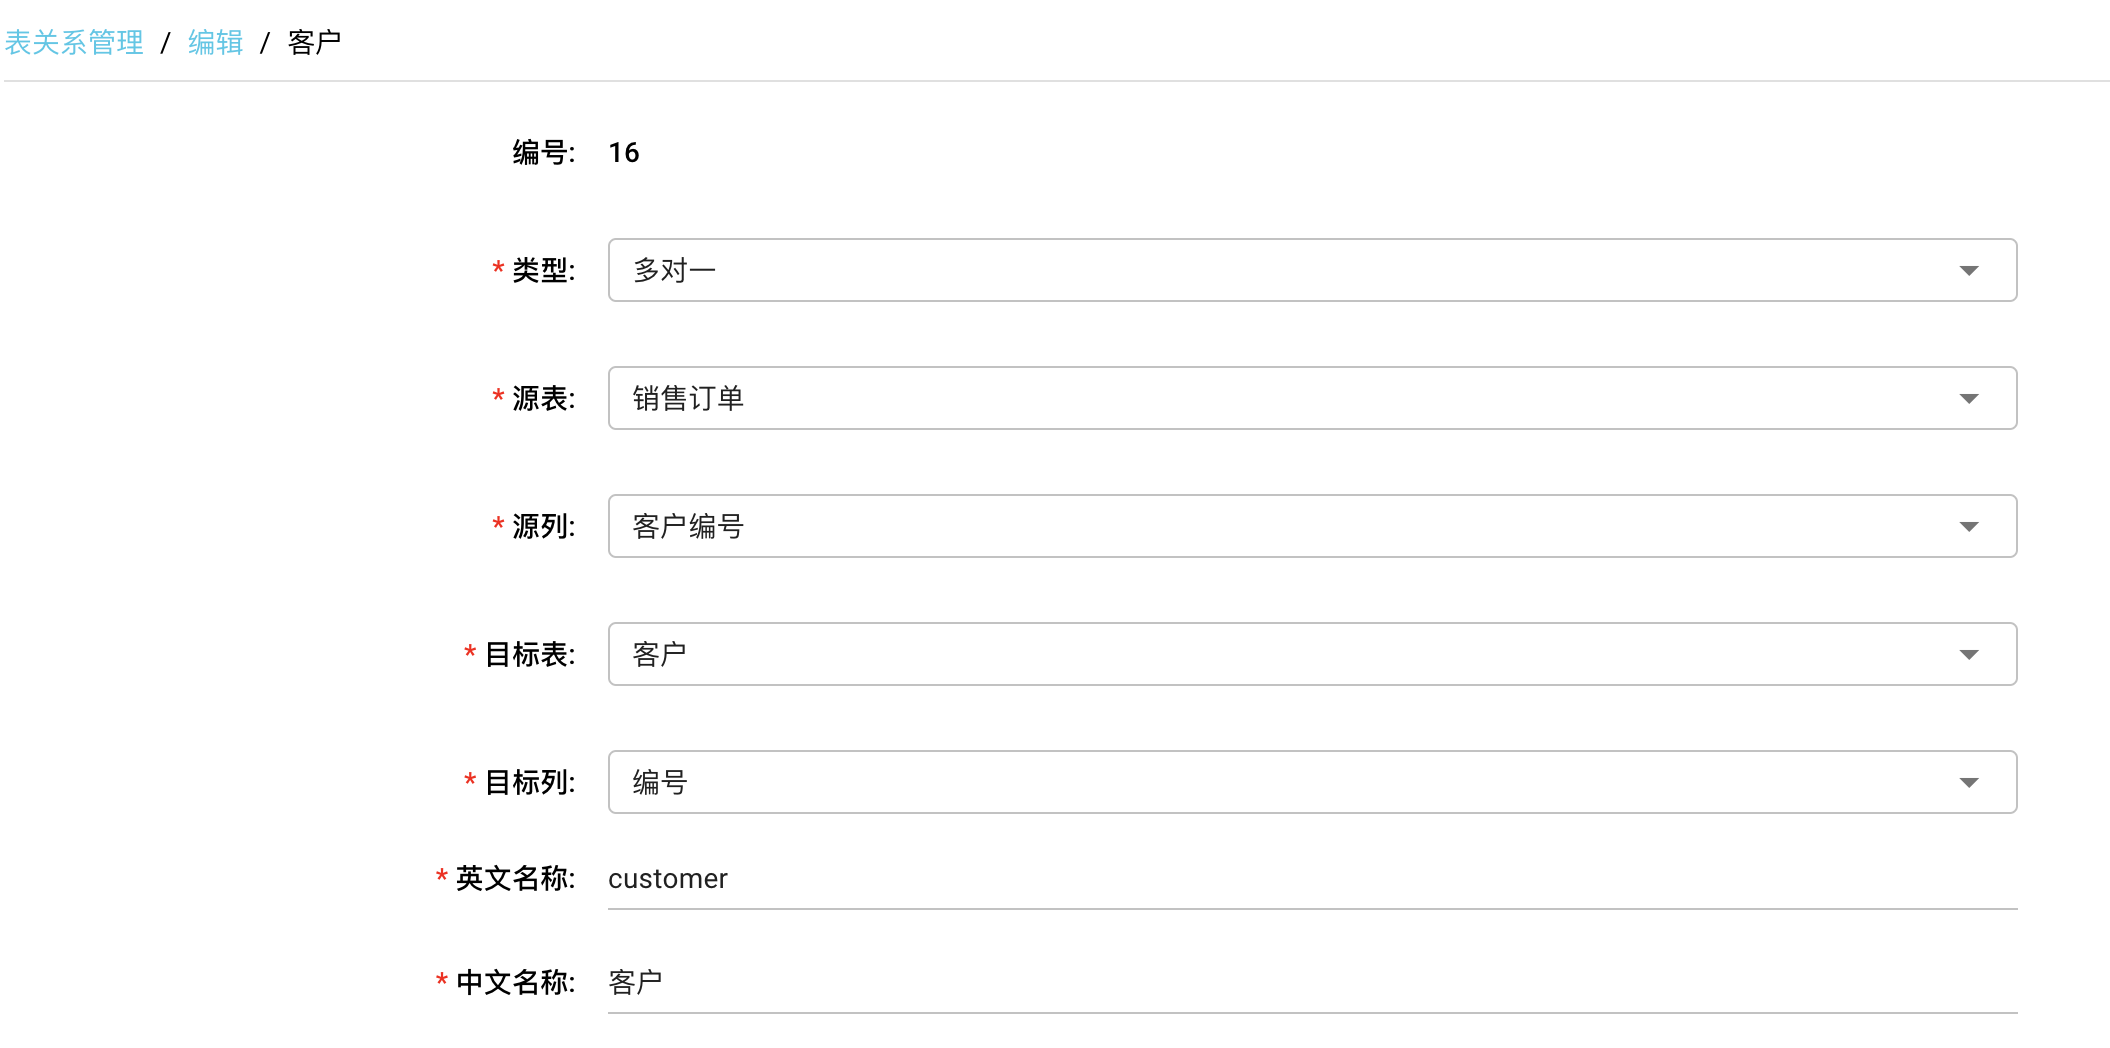This screenshot has width=2110, height=1048.
Task: Click the arrow icon of 类型 select
Action: (x=1968, y=271)
